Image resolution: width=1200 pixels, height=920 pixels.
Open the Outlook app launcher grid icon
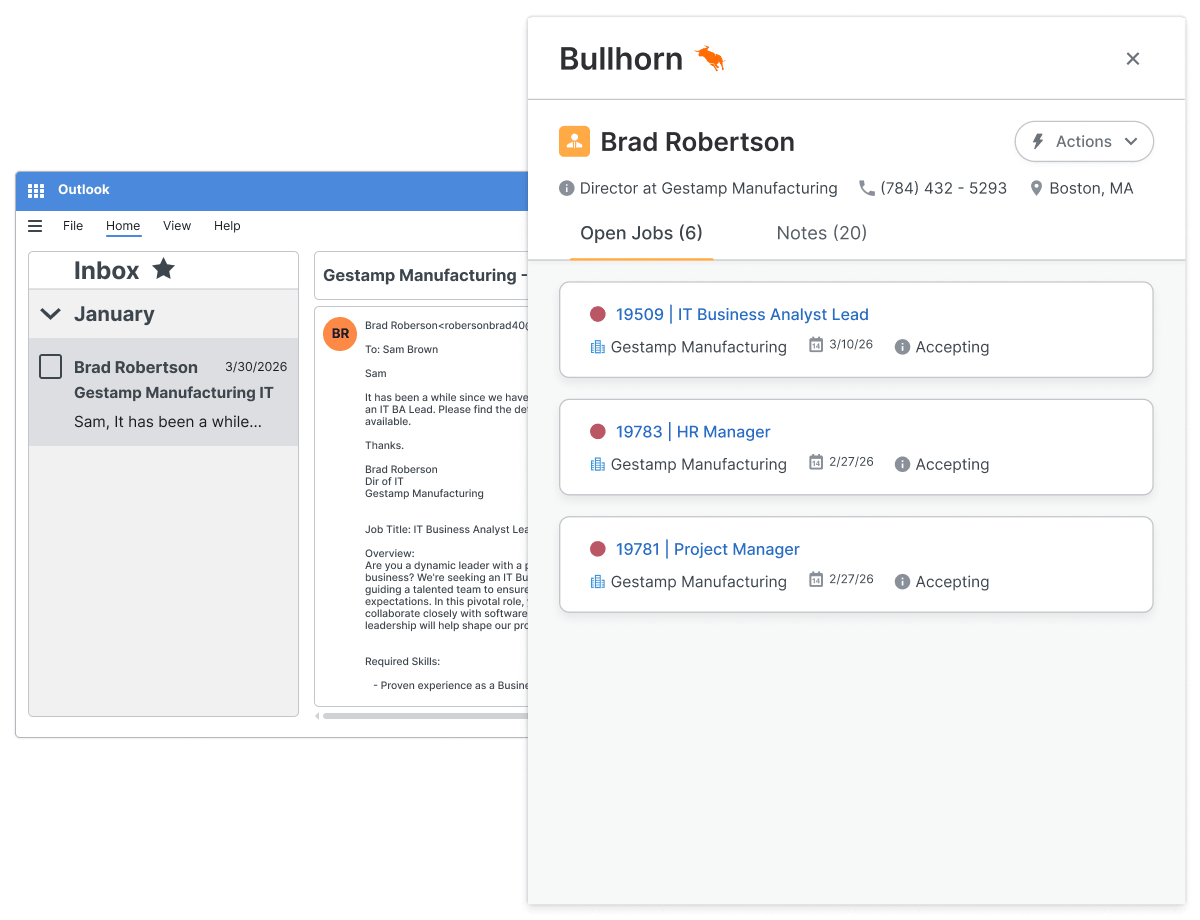point(36,190)
